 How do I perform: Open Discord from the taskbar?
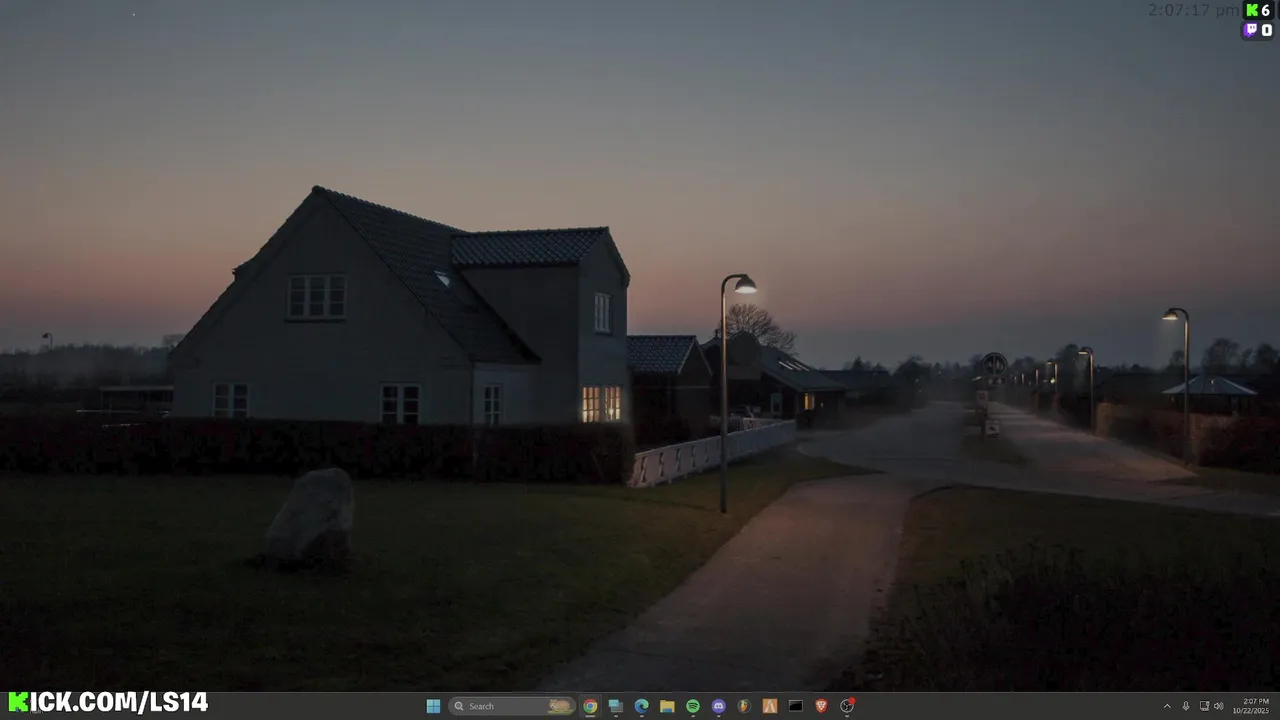coord(718,706)
